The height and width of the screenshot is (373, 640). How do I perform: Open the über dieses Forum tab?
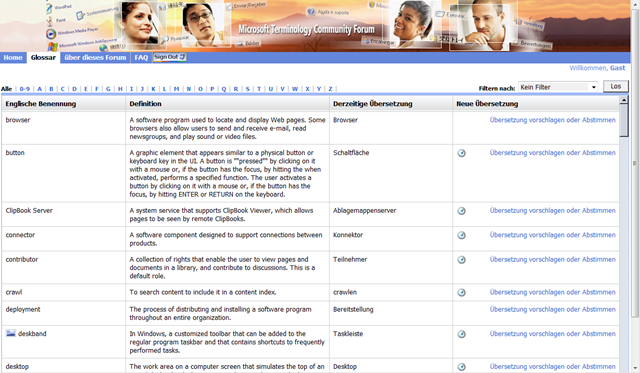[95, 58]
